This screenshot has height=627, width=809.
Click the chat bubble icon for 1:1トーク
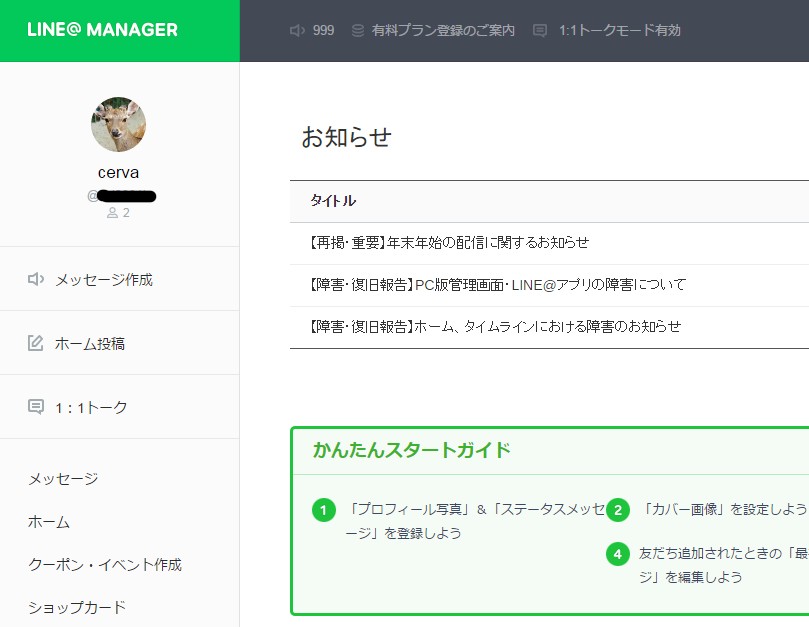point(36,407)
